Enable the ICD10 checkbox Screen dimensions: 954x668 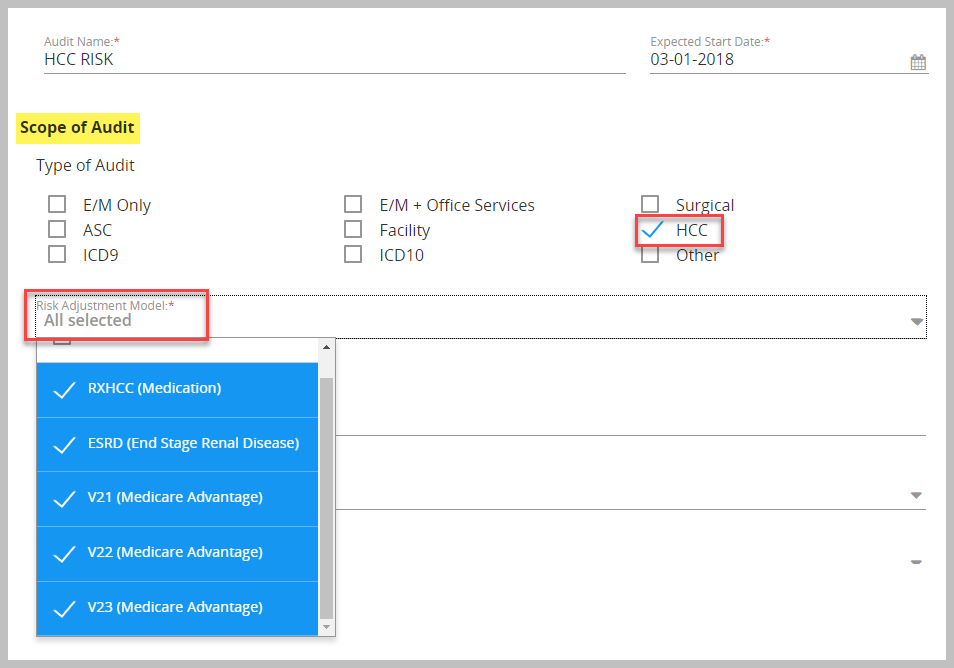(353, 255)
